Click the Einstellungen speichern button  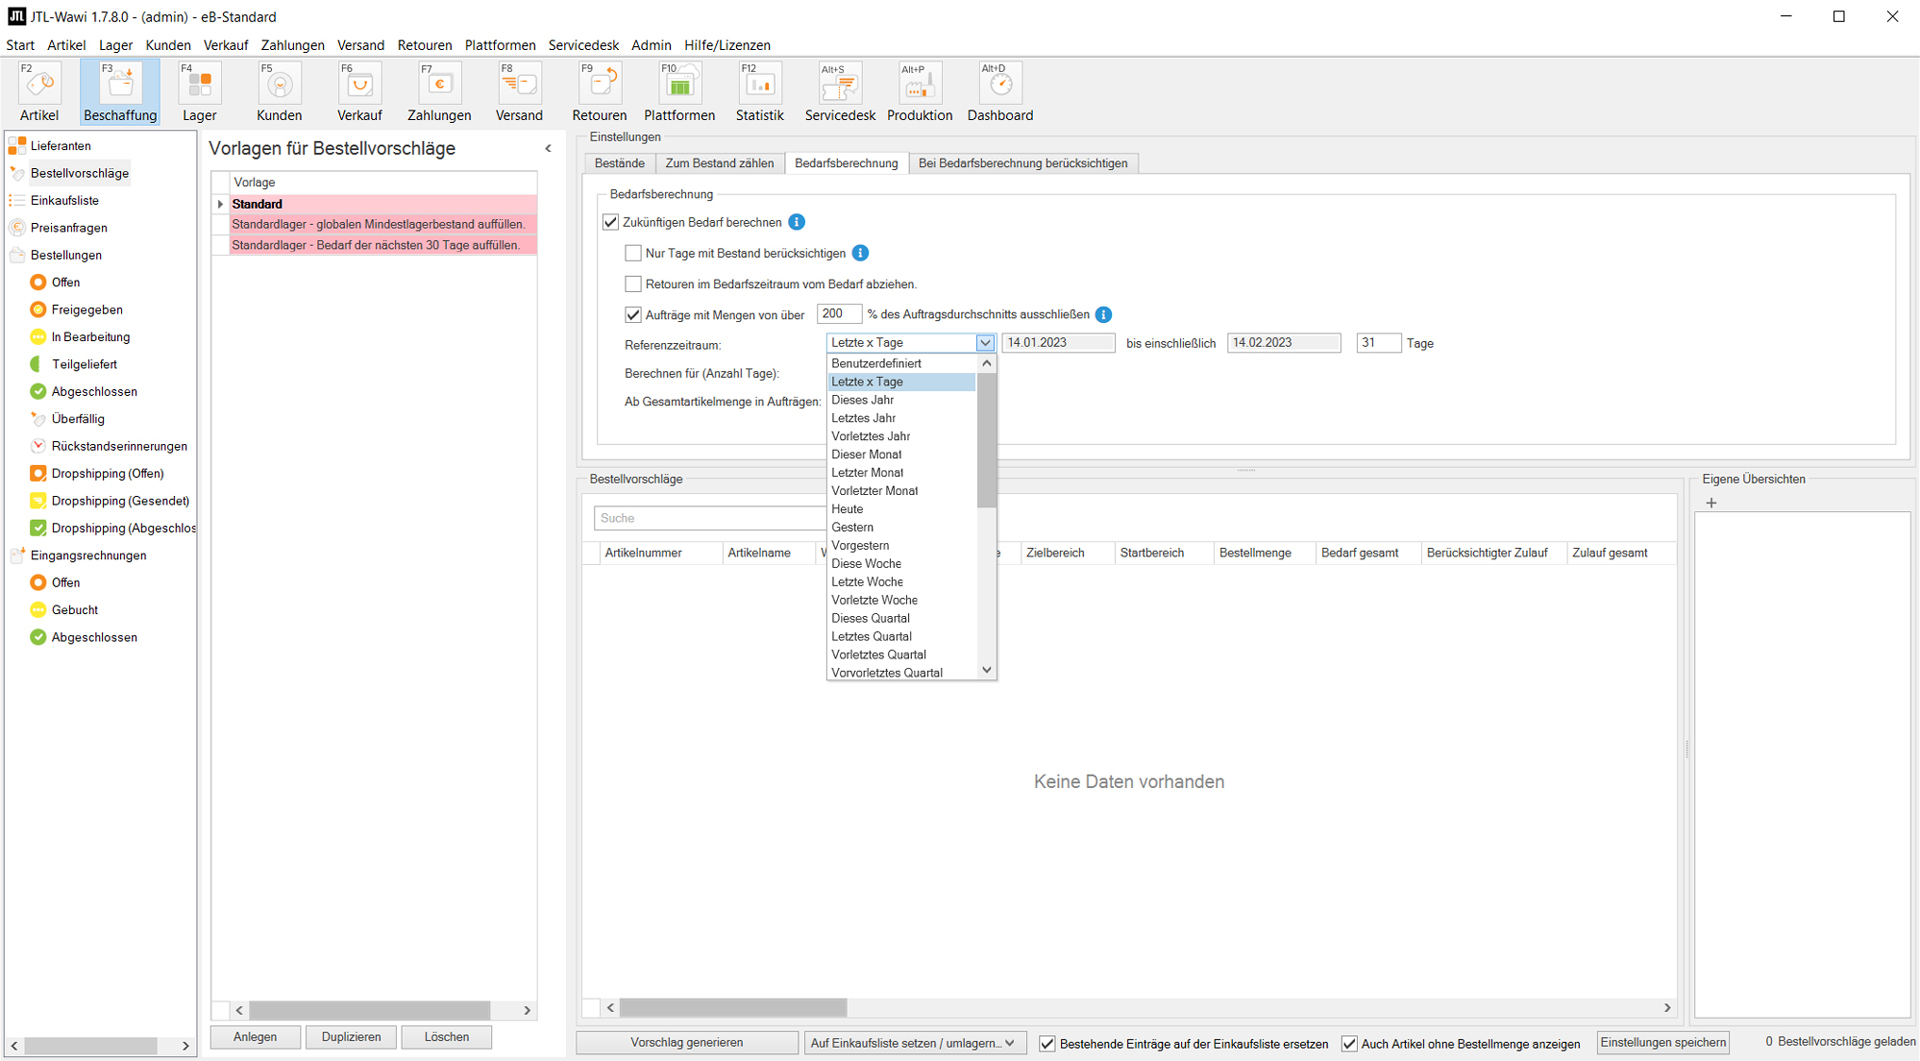coord(1663,1042)
